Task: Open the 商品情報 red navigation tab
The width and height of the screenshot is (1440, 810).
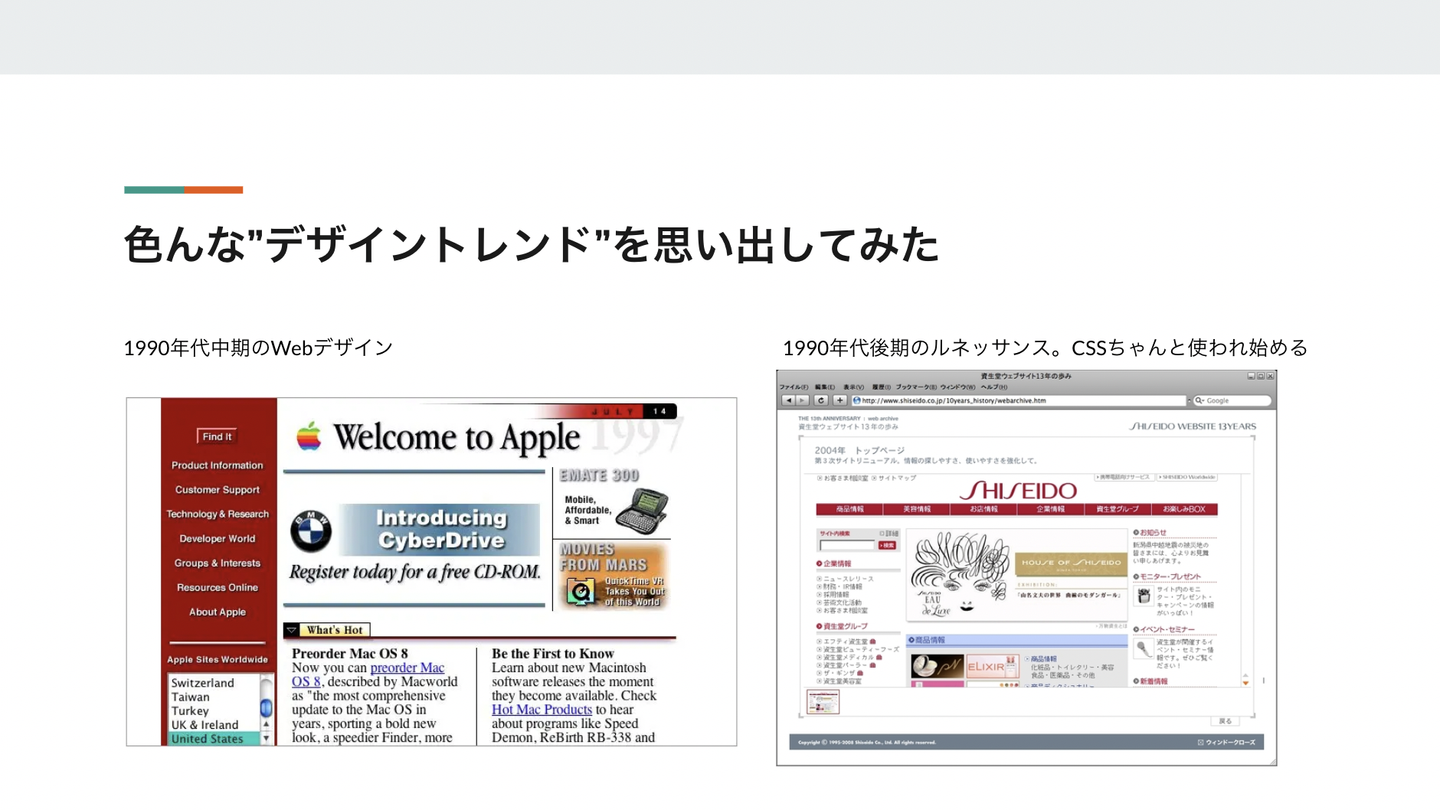Action: (x=849, y=509)
